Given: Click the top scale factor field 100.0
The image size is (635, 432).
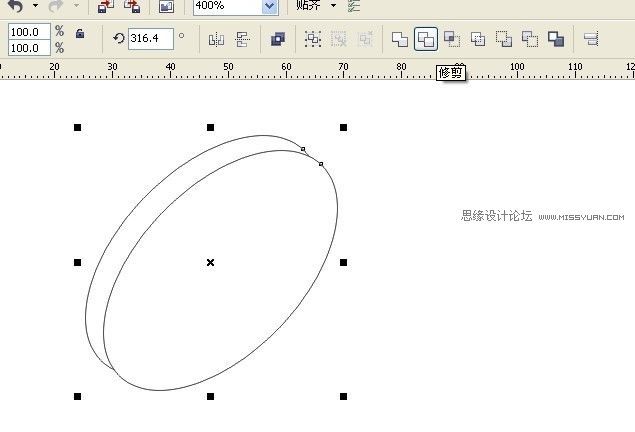Looking at the screenshot, I should point(28,32).
